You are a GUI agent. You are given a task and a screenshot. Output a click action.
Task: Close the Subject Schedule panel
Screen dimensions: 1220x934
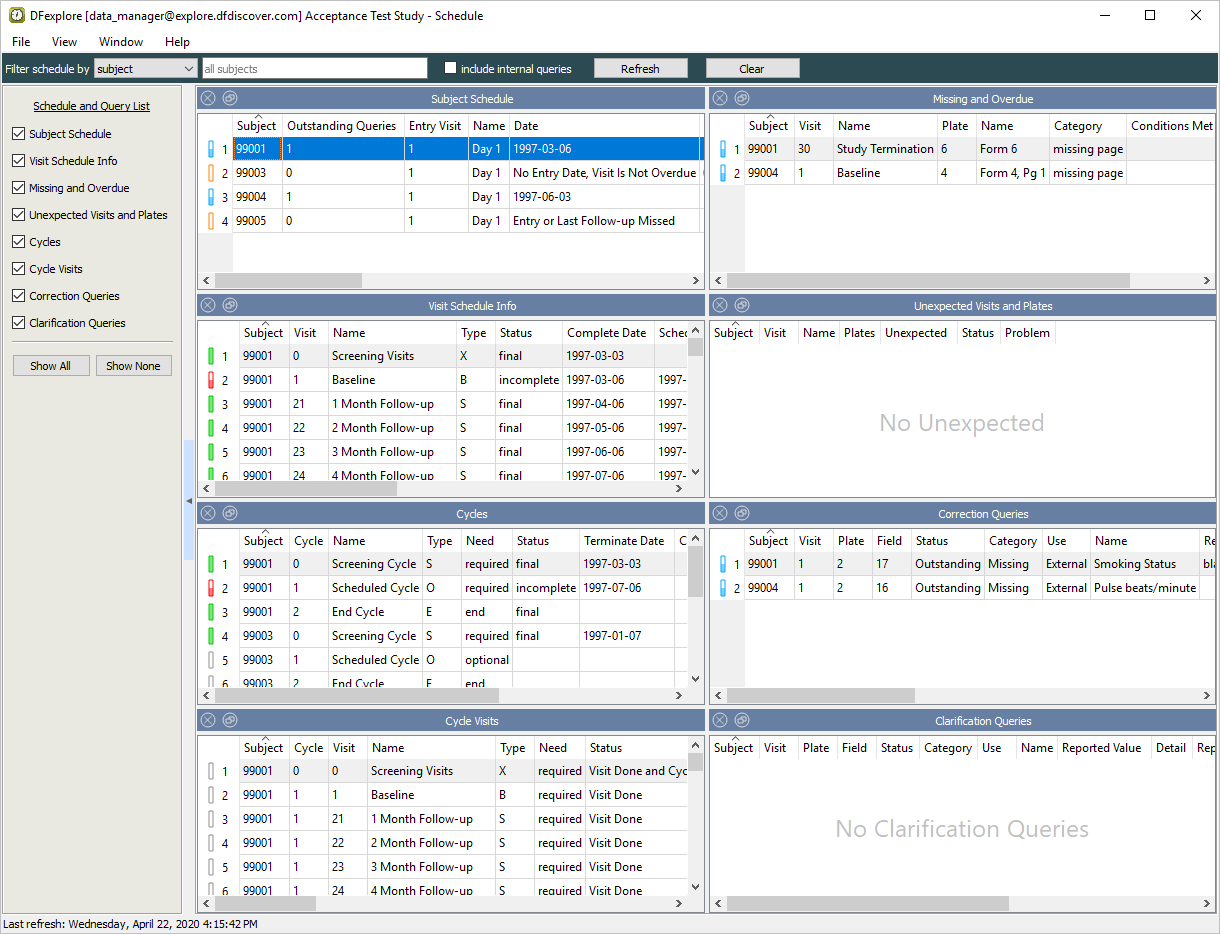207,98
